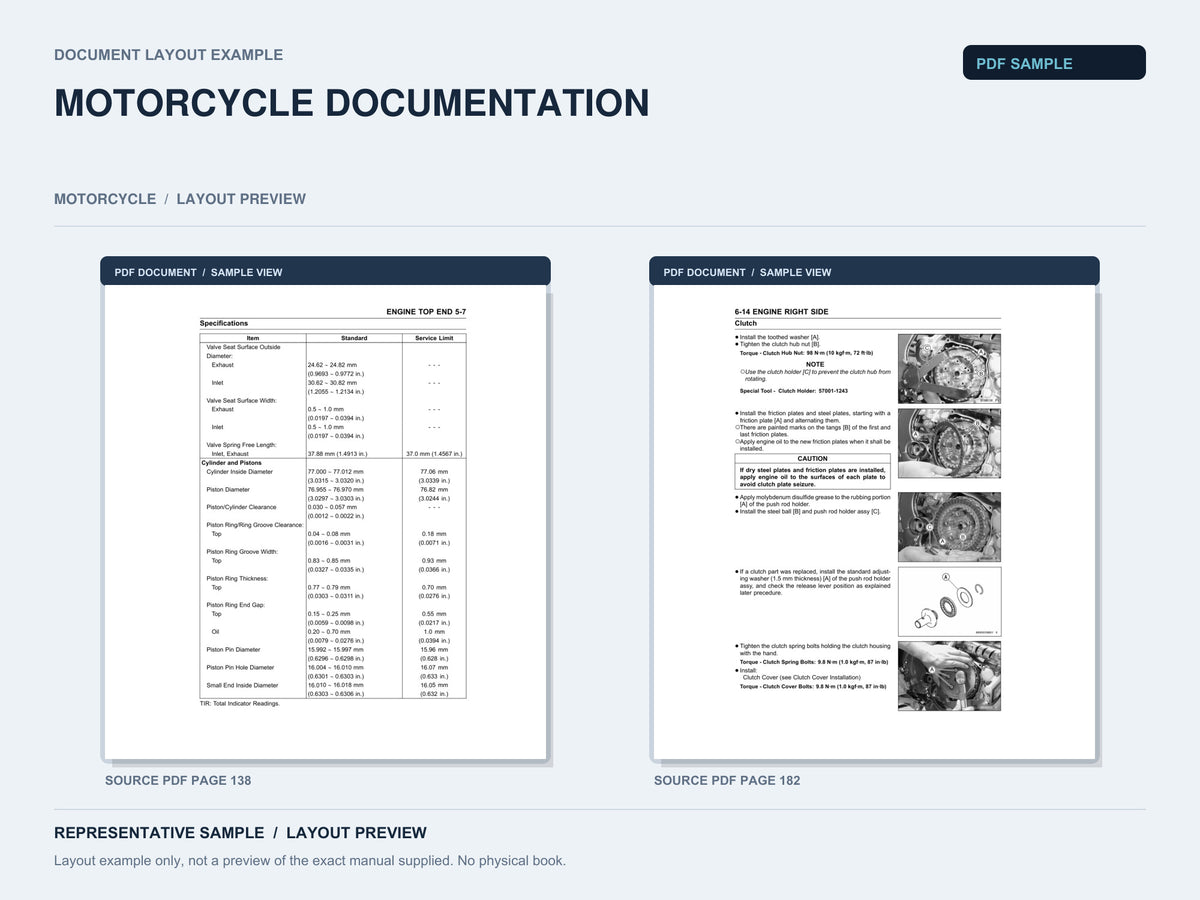This screenshot has width=1200, height=900.
Task: Click the "Service Limit" column header
Action: coord(434,338)
